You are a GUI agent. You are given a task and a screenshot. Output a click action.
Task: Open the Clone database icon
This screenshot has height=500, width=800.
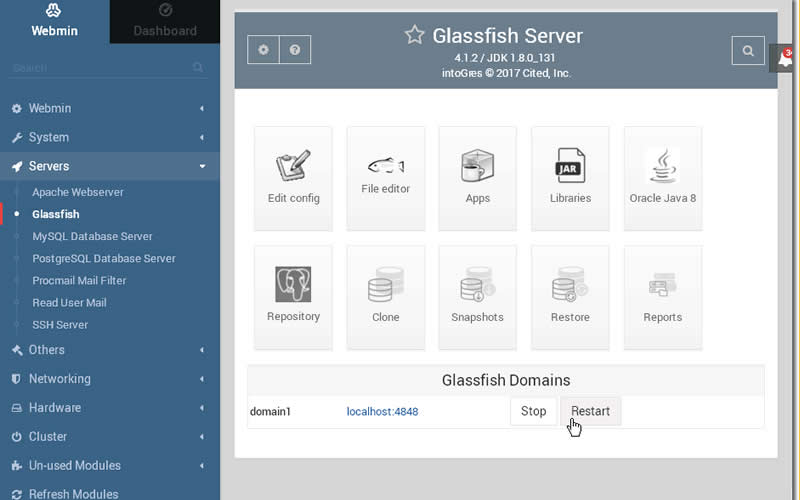point(386,297)
